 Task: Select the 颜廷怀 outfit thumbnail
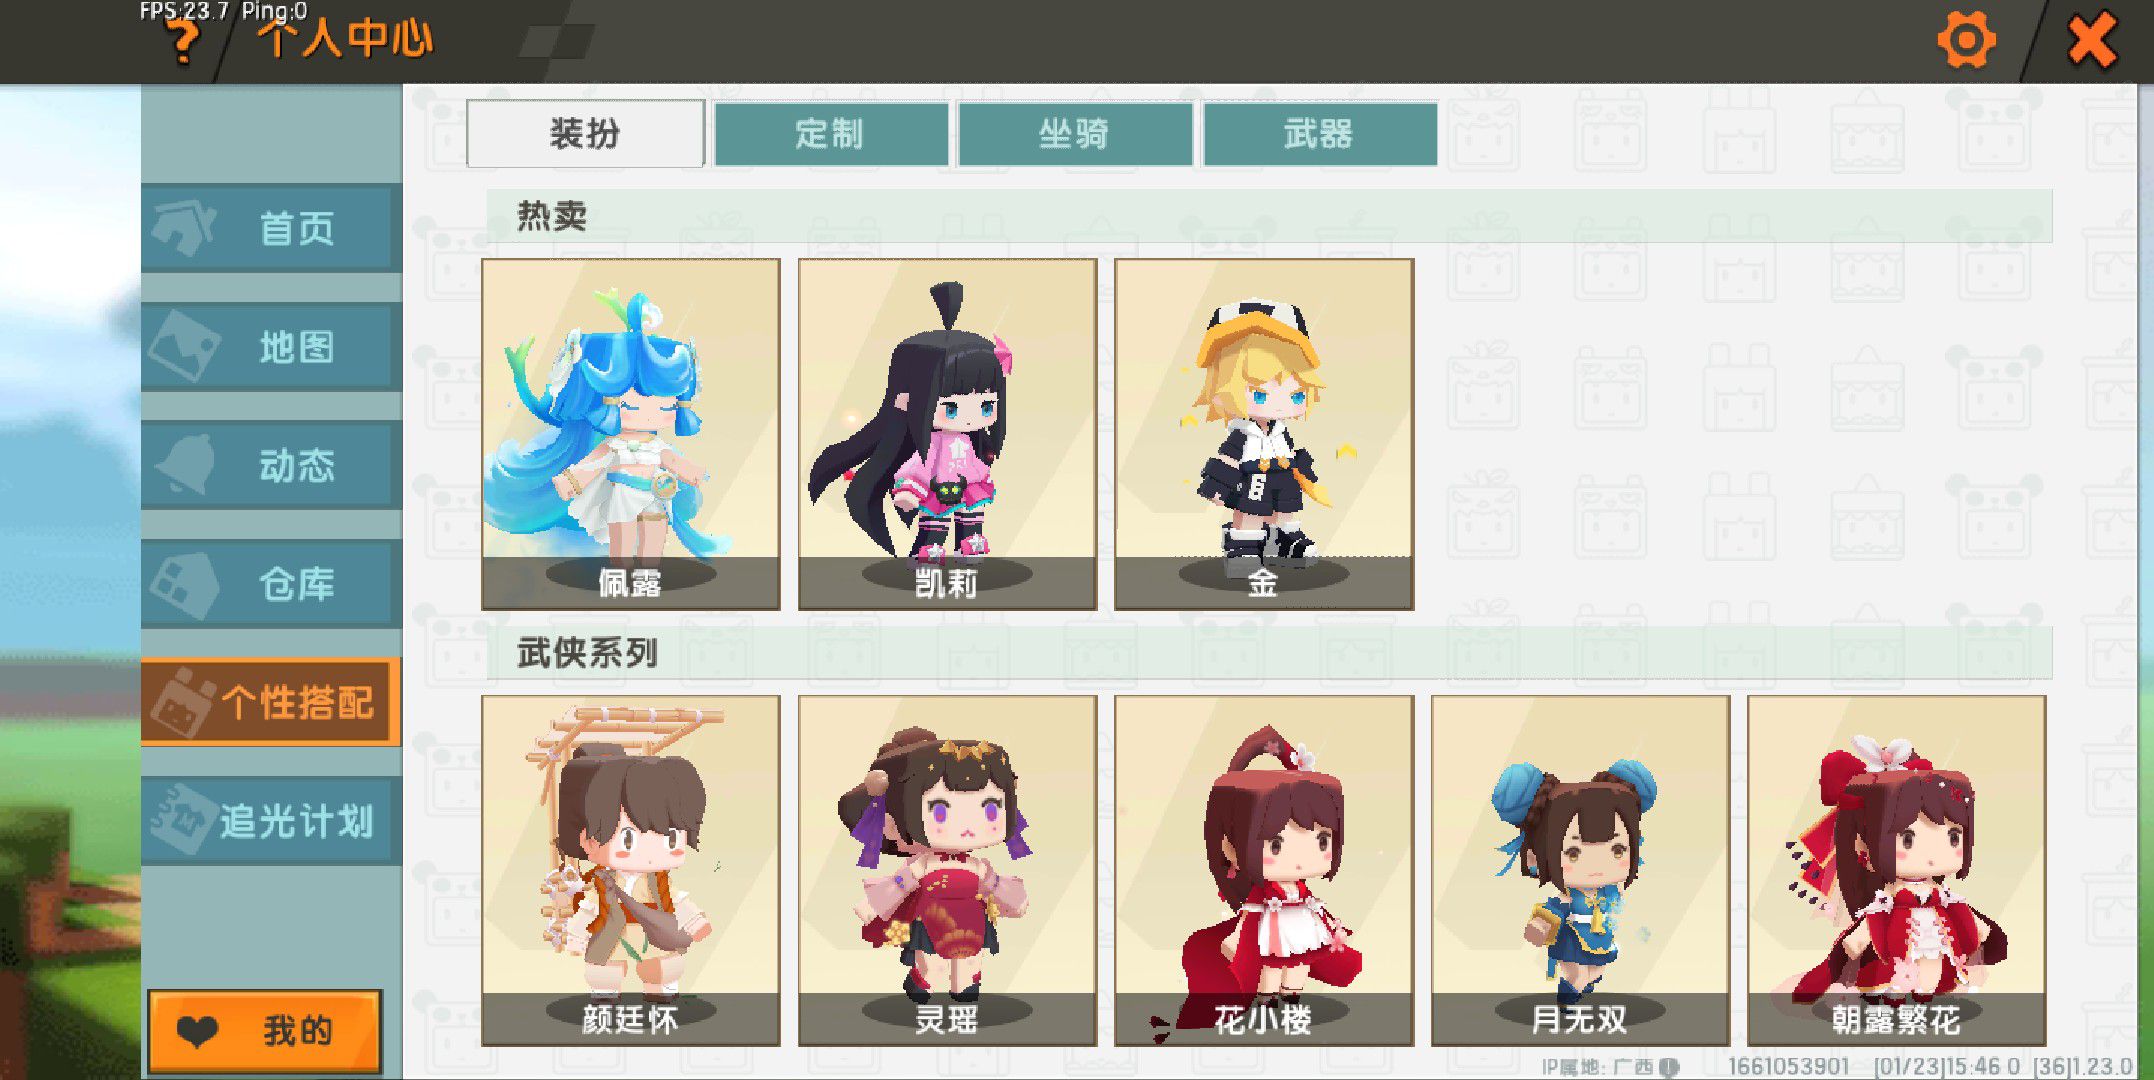[631, 871]
